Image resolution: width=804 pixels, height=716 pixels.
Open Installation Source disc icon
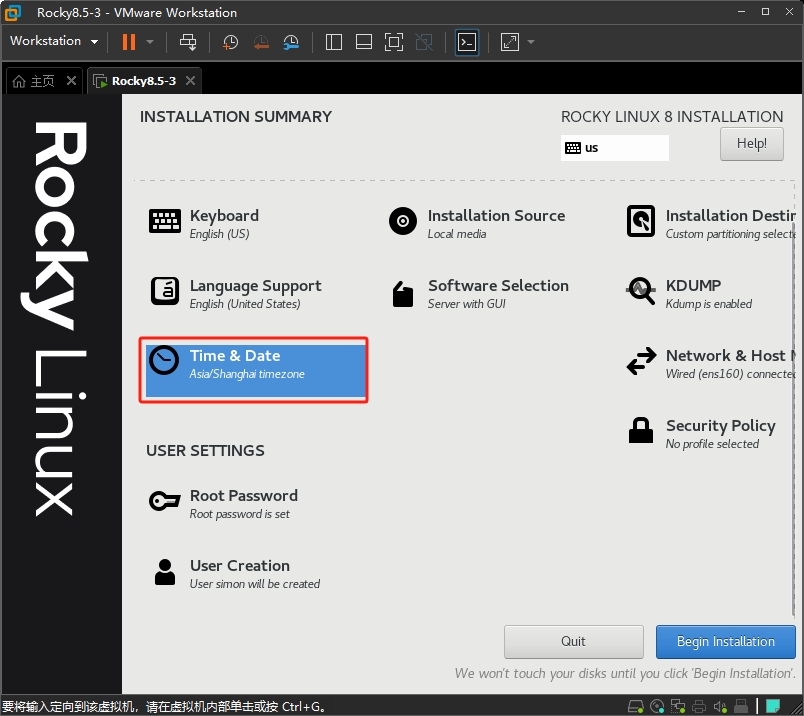click(403, 221)
